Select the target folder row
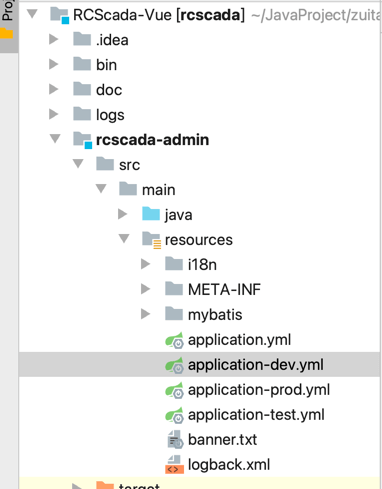This screenshot has height=489, width=382. click(199, 483)
